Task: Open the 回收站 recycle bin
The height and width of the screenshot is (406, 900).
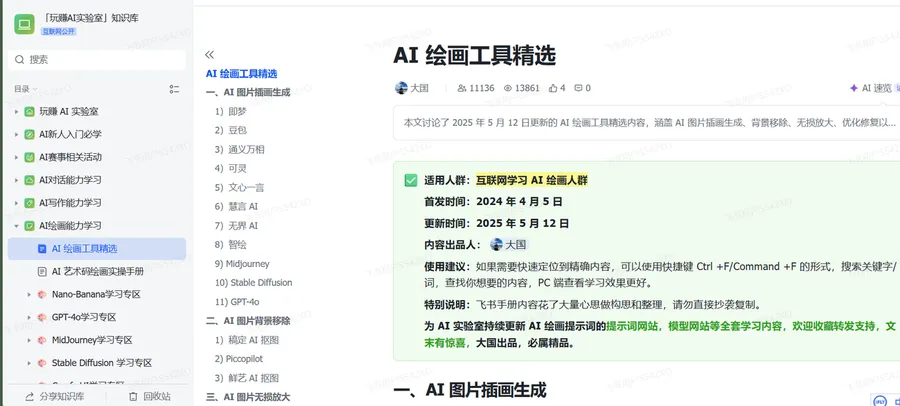Action: point(149,397)
